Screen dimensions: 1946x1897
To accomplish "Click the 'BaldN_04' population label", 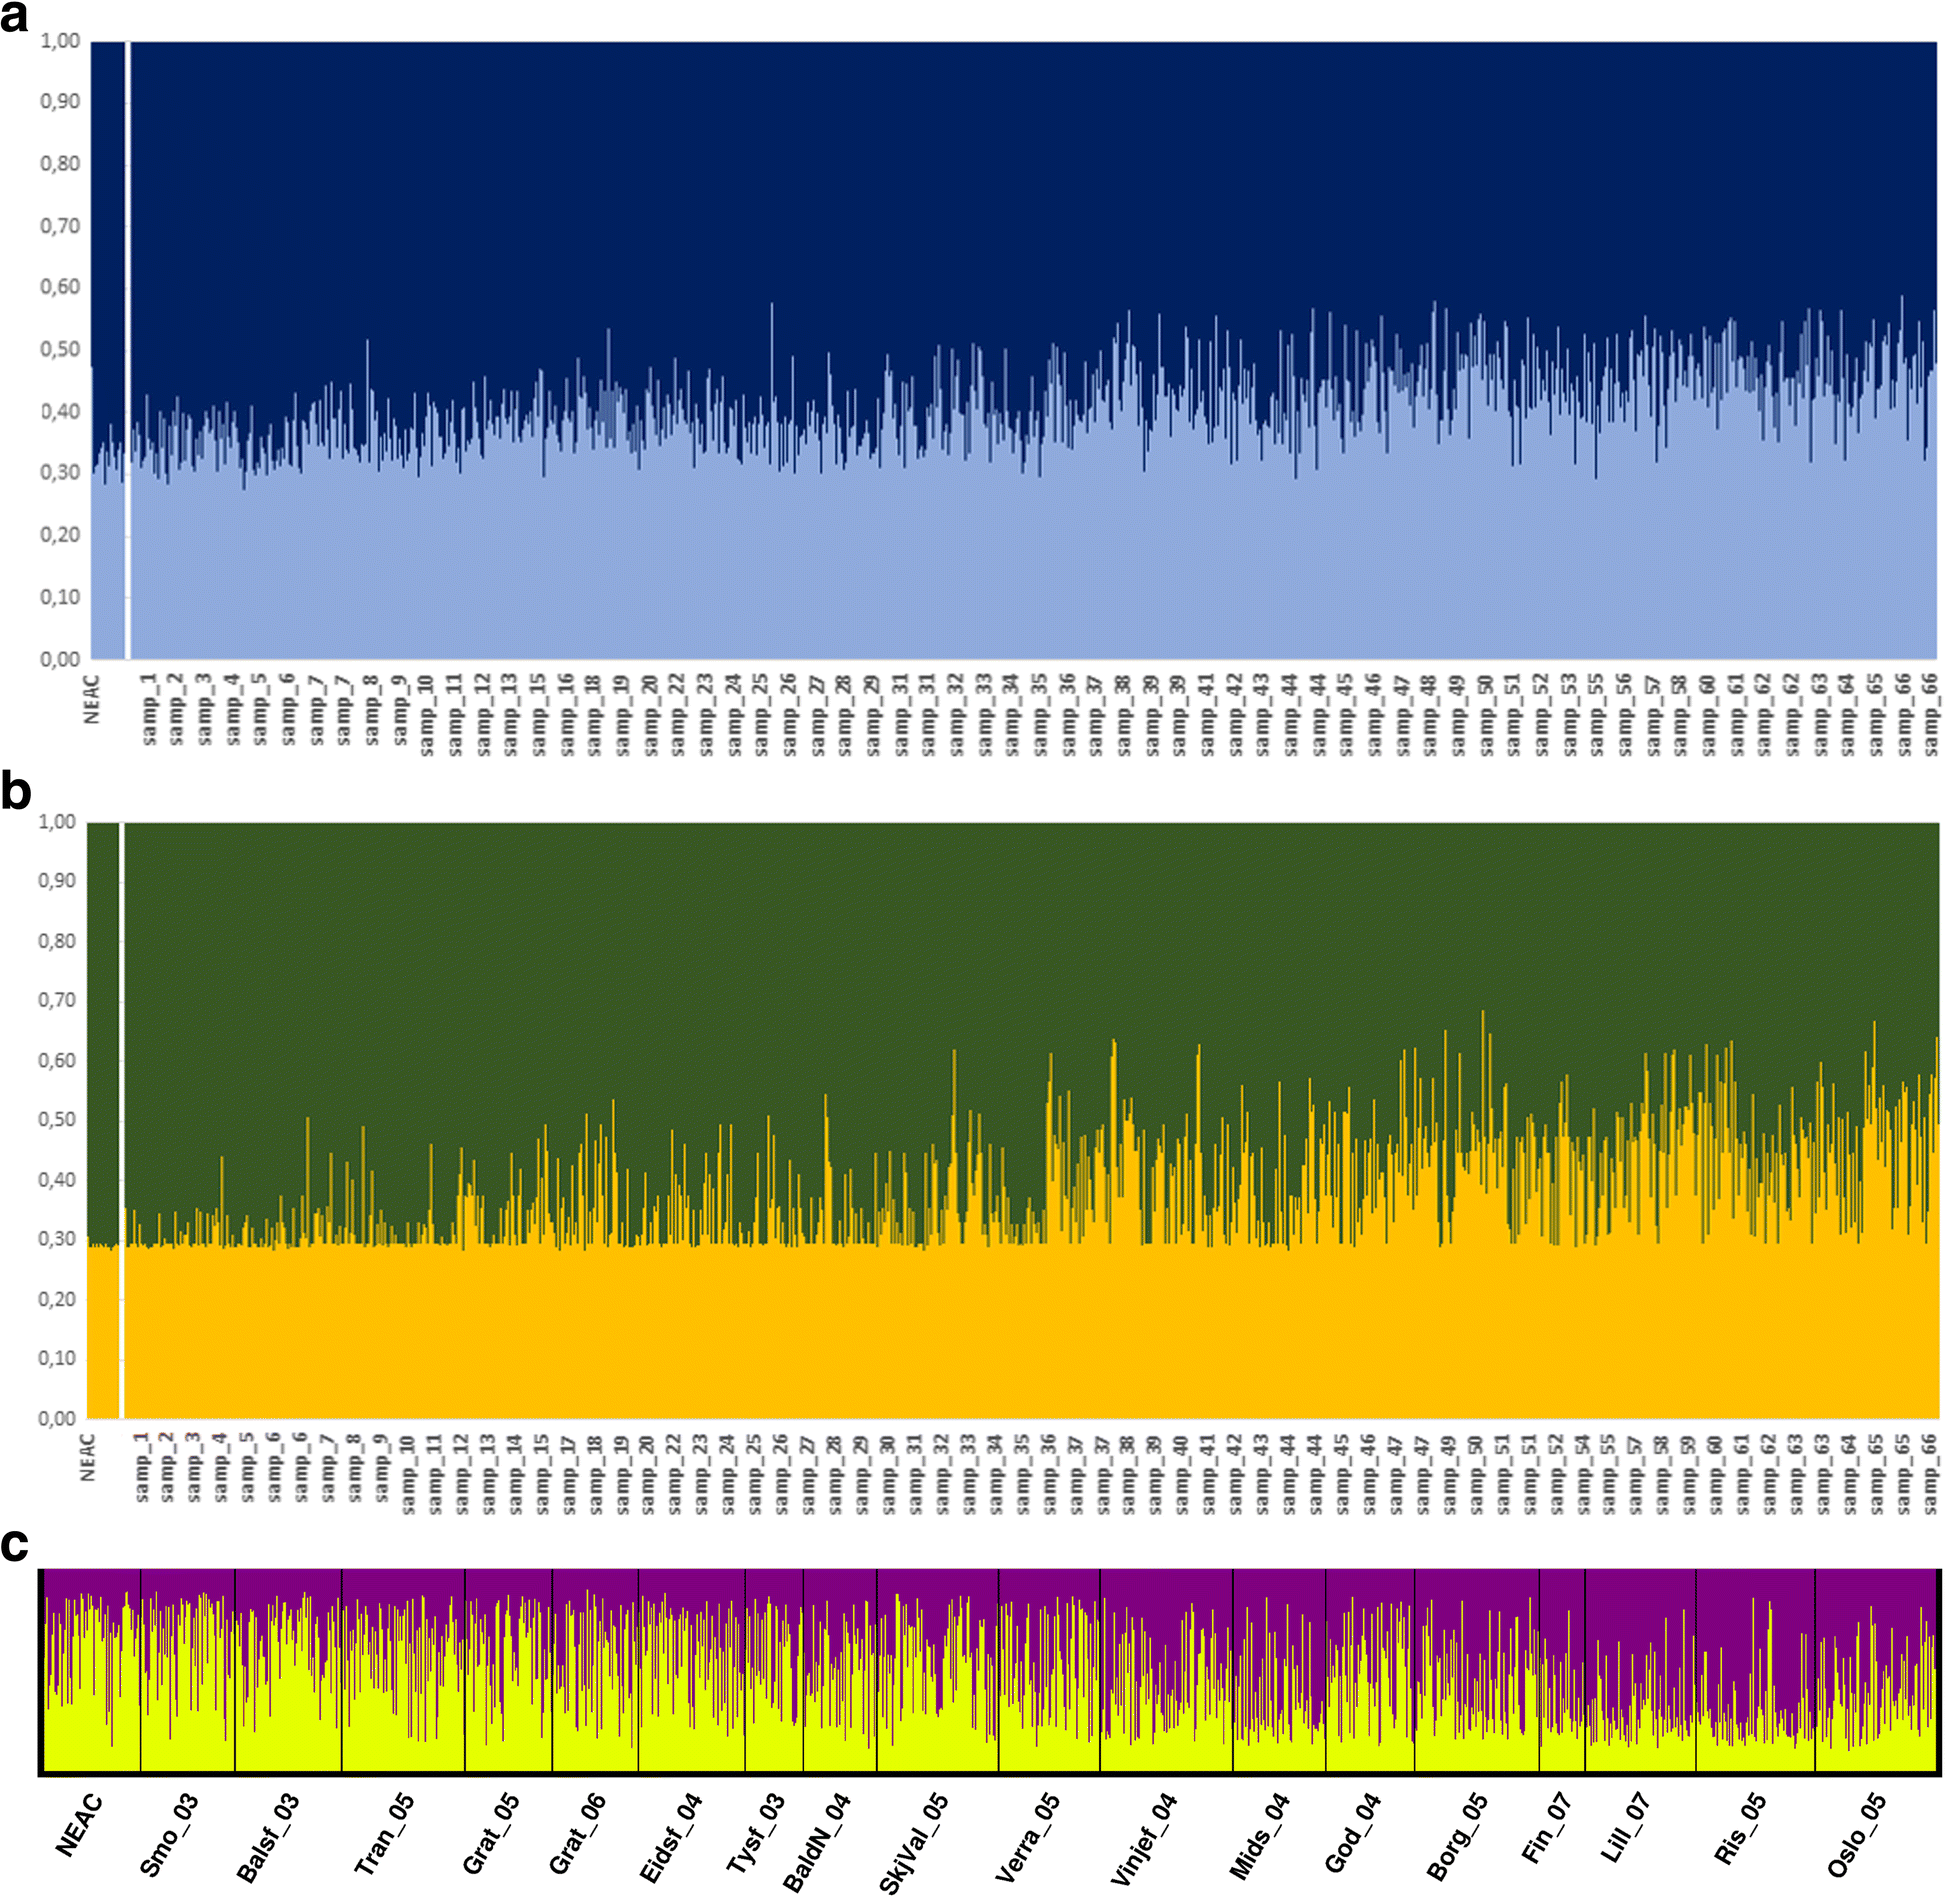I will pyautogui.click(x=817, y=1841).
